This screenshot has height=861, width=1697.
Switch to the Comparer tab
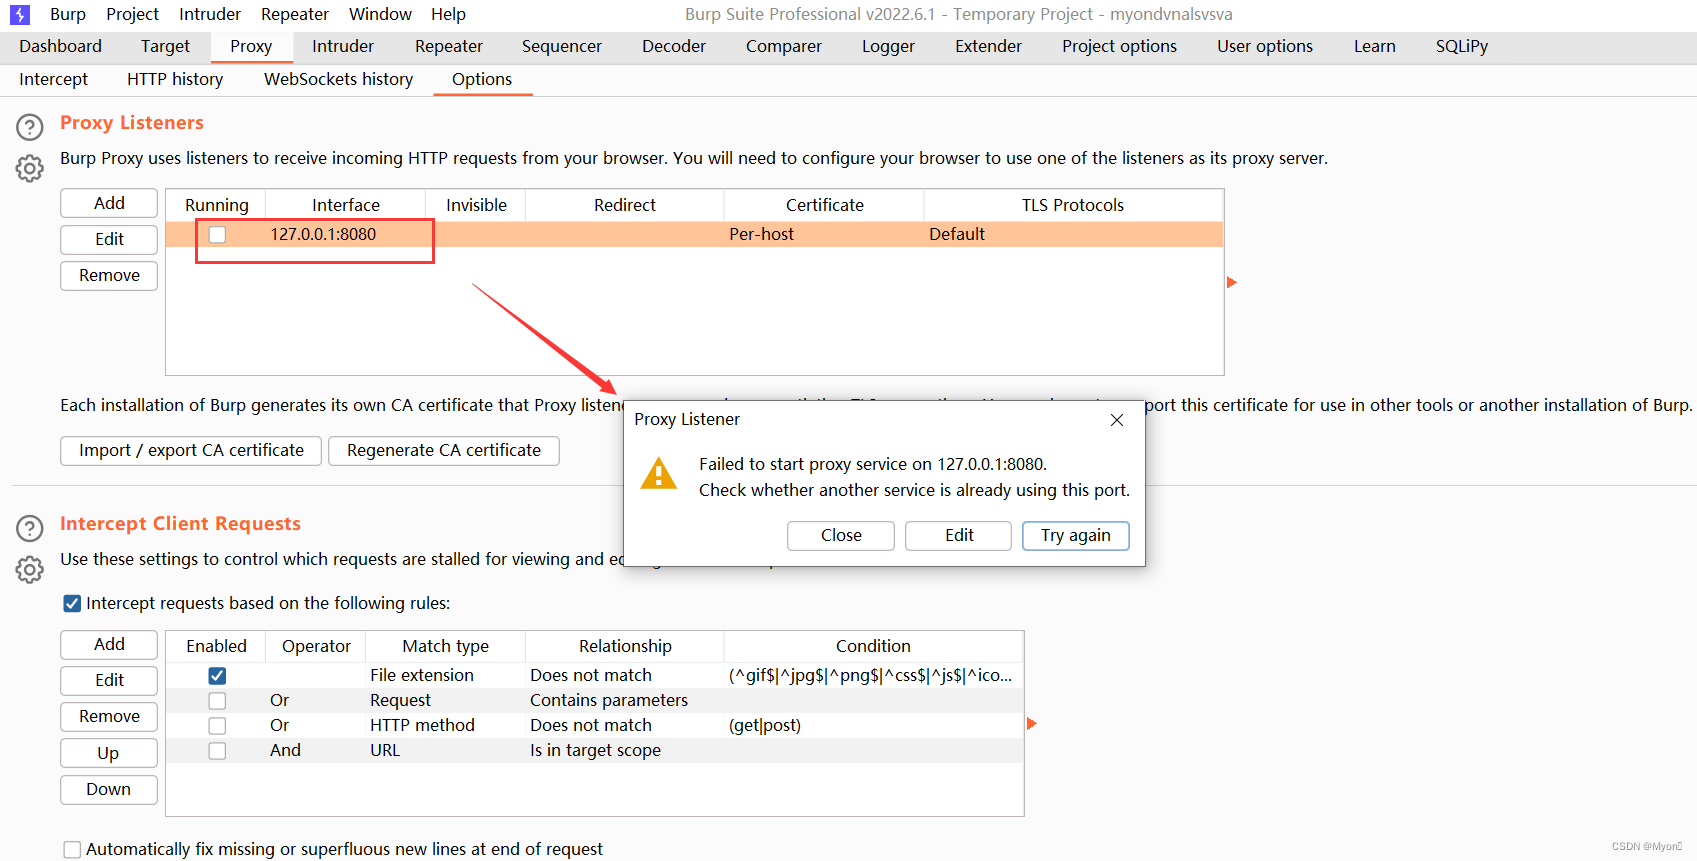784,46
